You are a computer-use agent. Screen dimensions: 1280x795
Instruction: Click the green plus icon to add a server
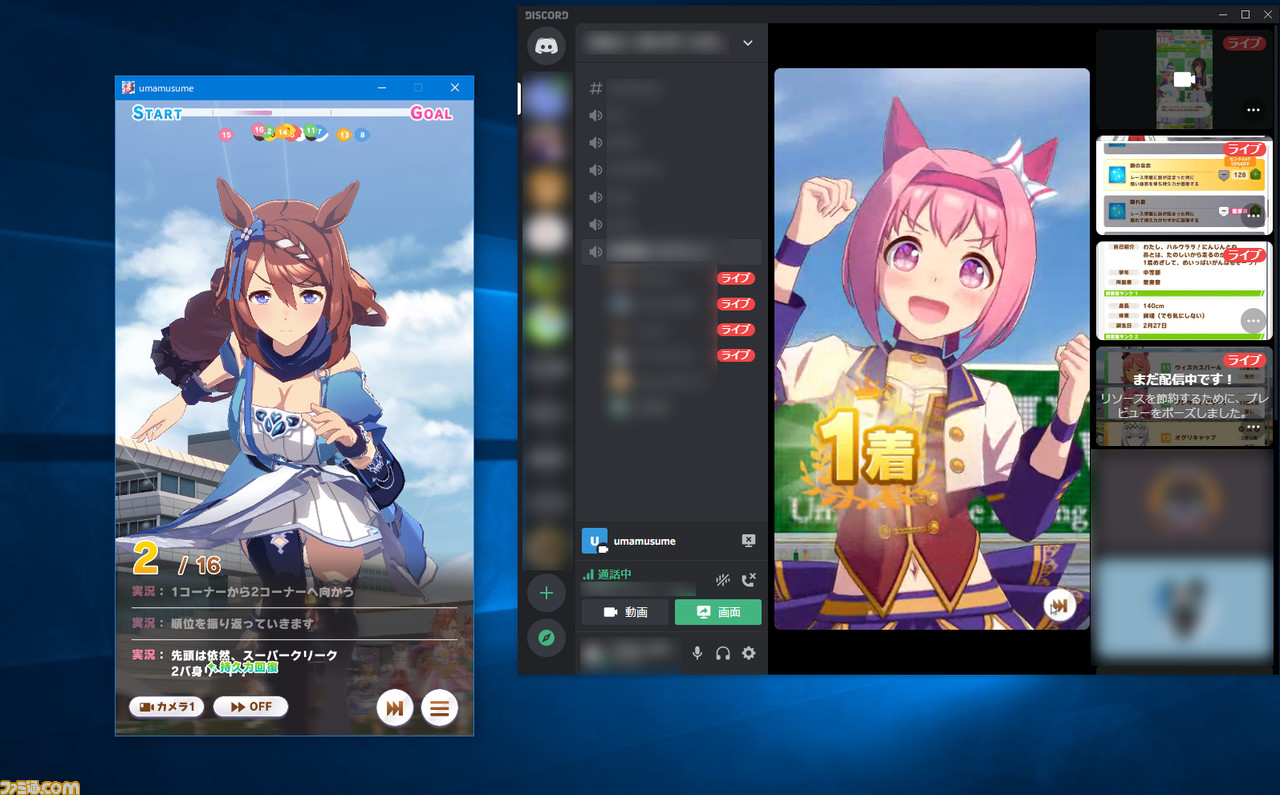click(547, 592)
